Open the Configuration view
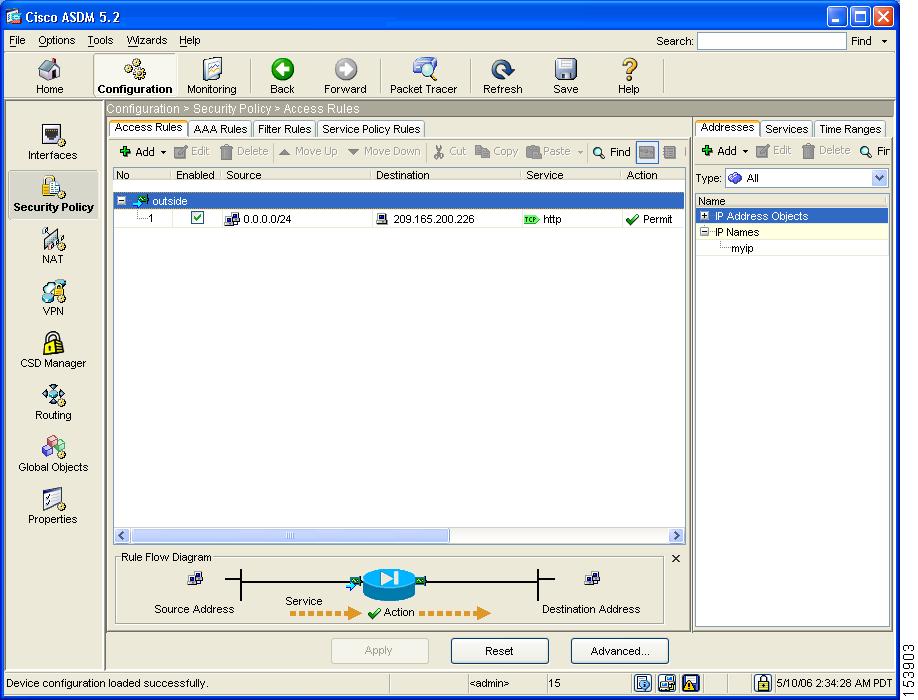Screen dimensions: 918x700 coord(135,76)
